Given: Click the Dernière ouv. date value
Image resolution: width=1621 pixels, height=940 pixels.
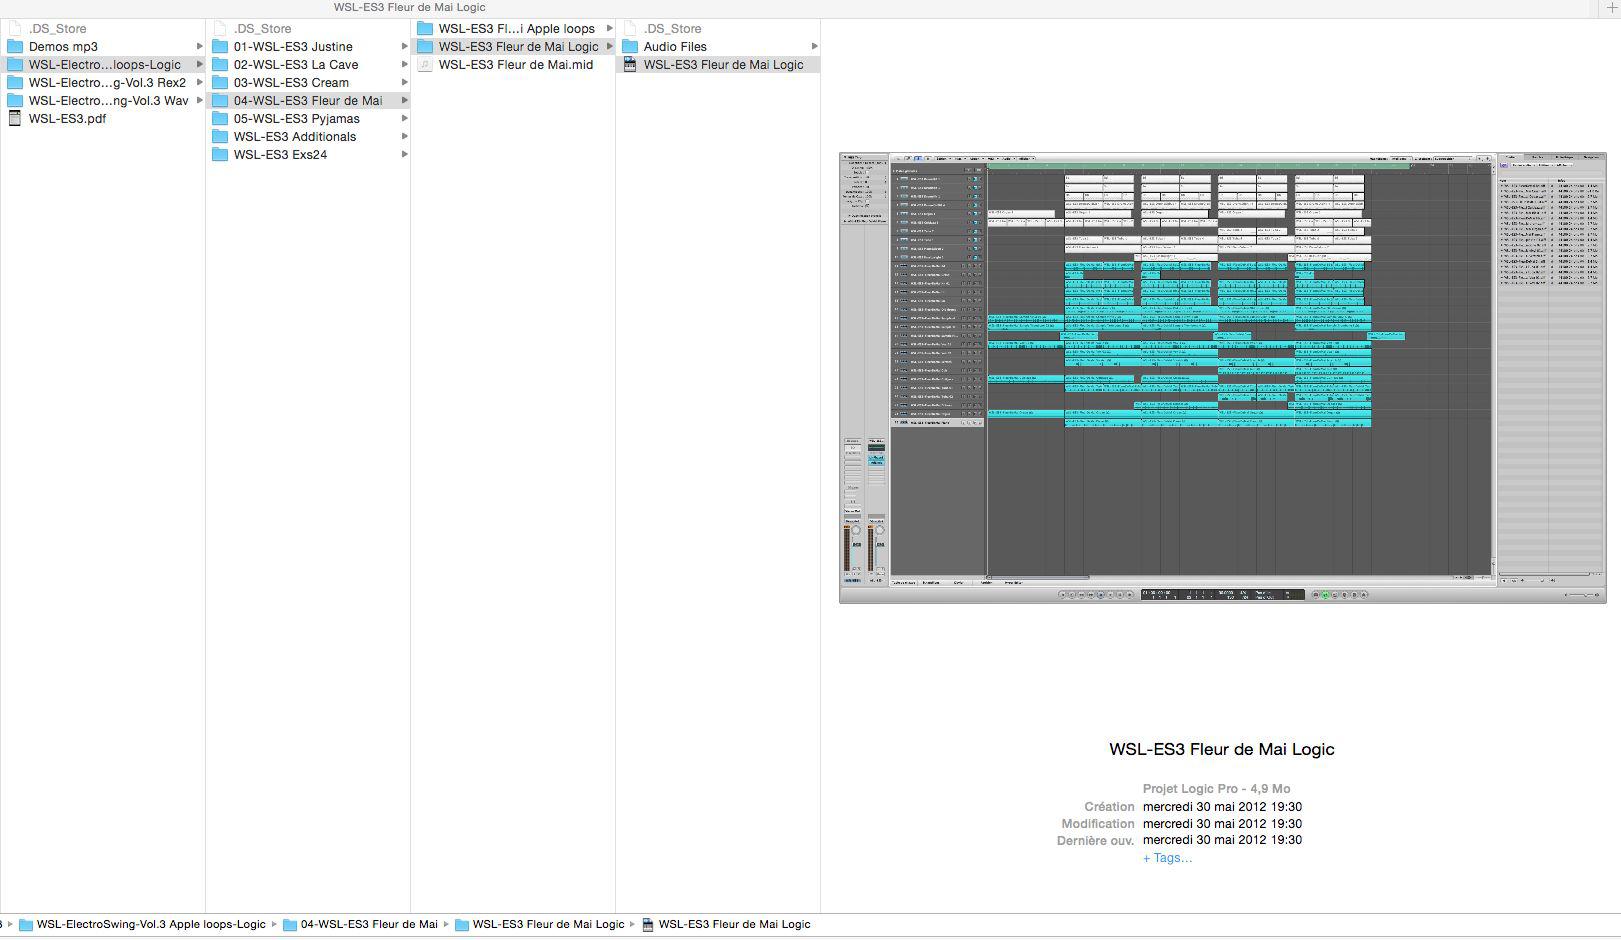Looking at the screenshot, I should point(1222,840).
